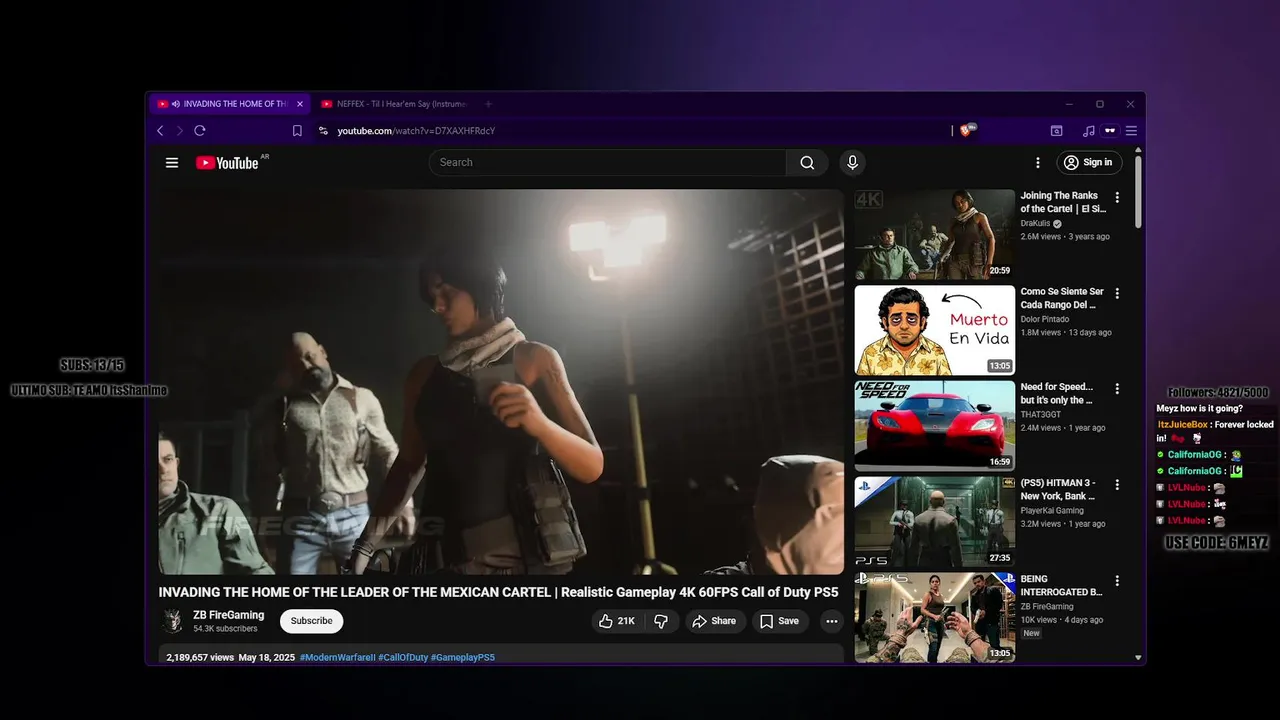
Task: Open options menu for HITMAN 3 video
Action: click(x=1117, y=484)
